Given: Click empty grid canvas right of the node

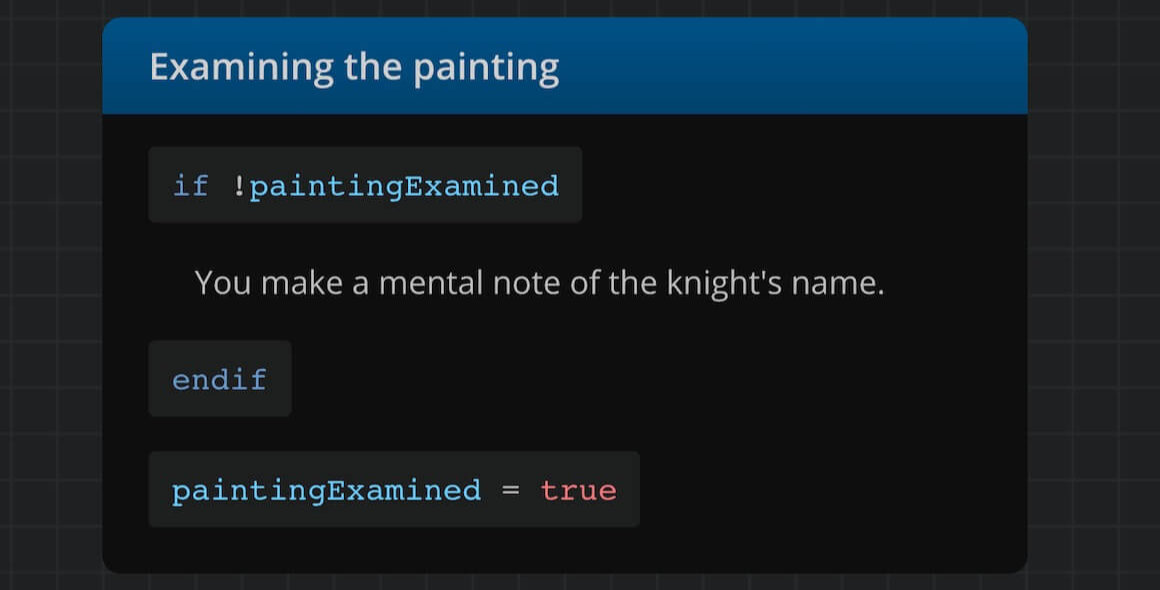Looking at the screenshot, I should click(1094, 300).
